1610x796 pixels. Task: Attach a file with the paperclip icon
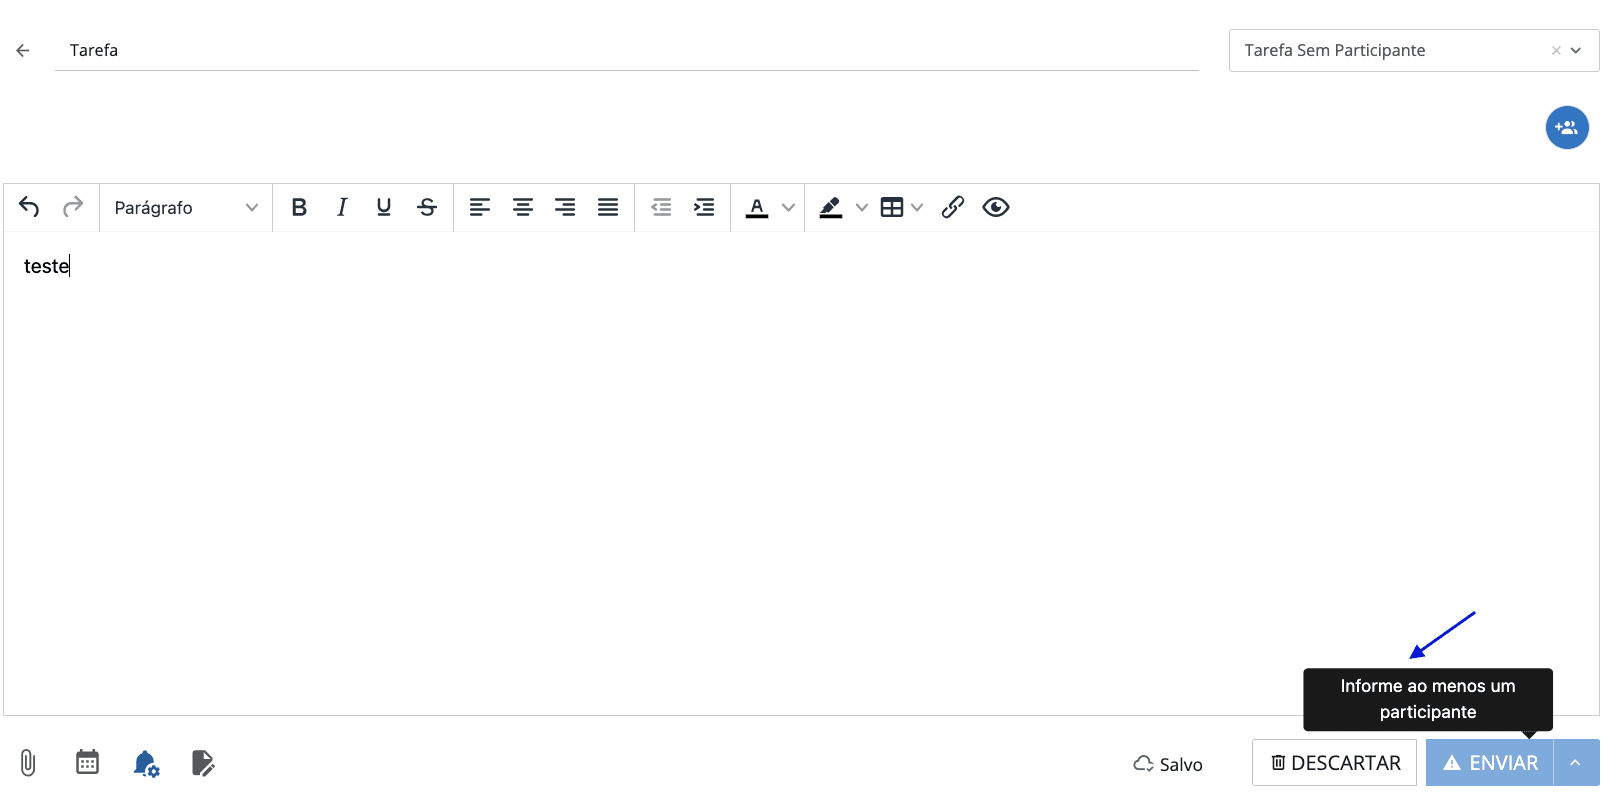pyautogui.click(x=28, y=763)
